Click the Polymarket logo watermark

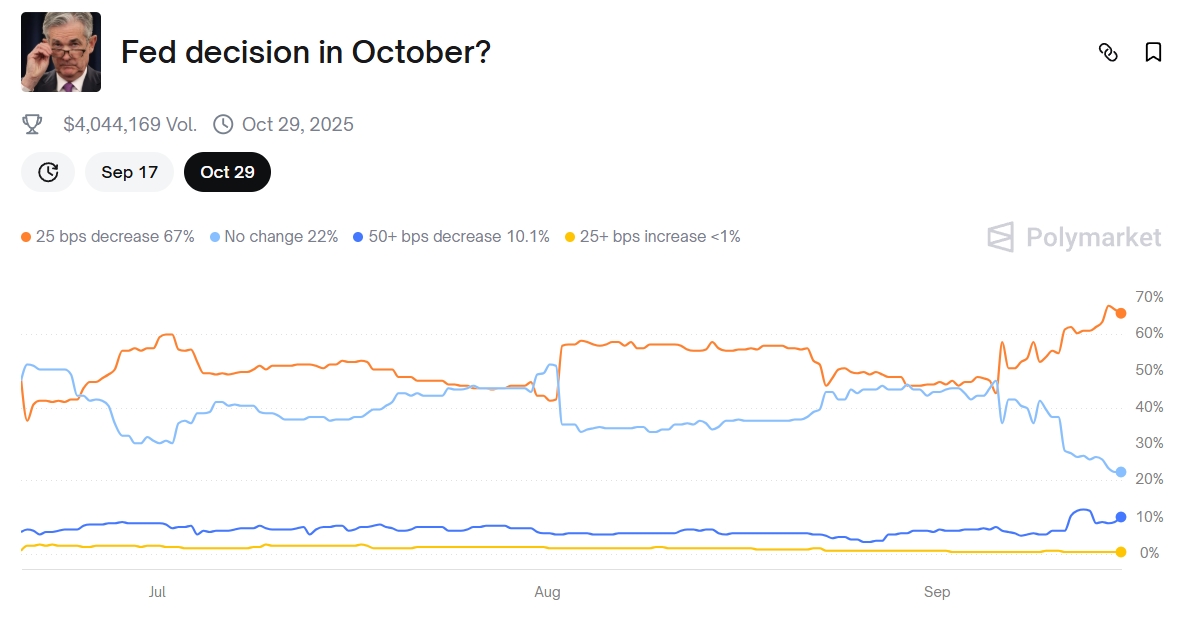(x=1074, y=237)
